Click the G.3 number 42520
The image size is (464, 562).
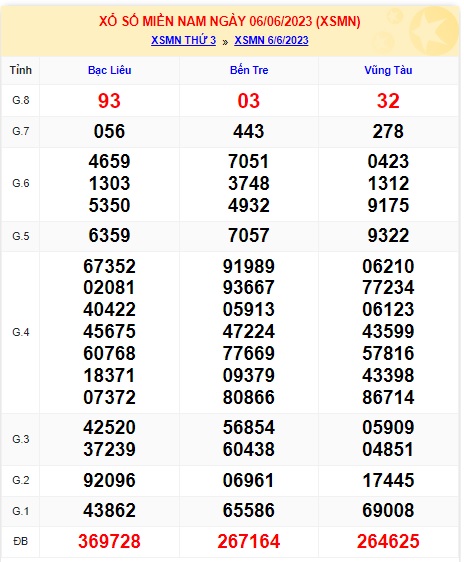pos(109,428)
